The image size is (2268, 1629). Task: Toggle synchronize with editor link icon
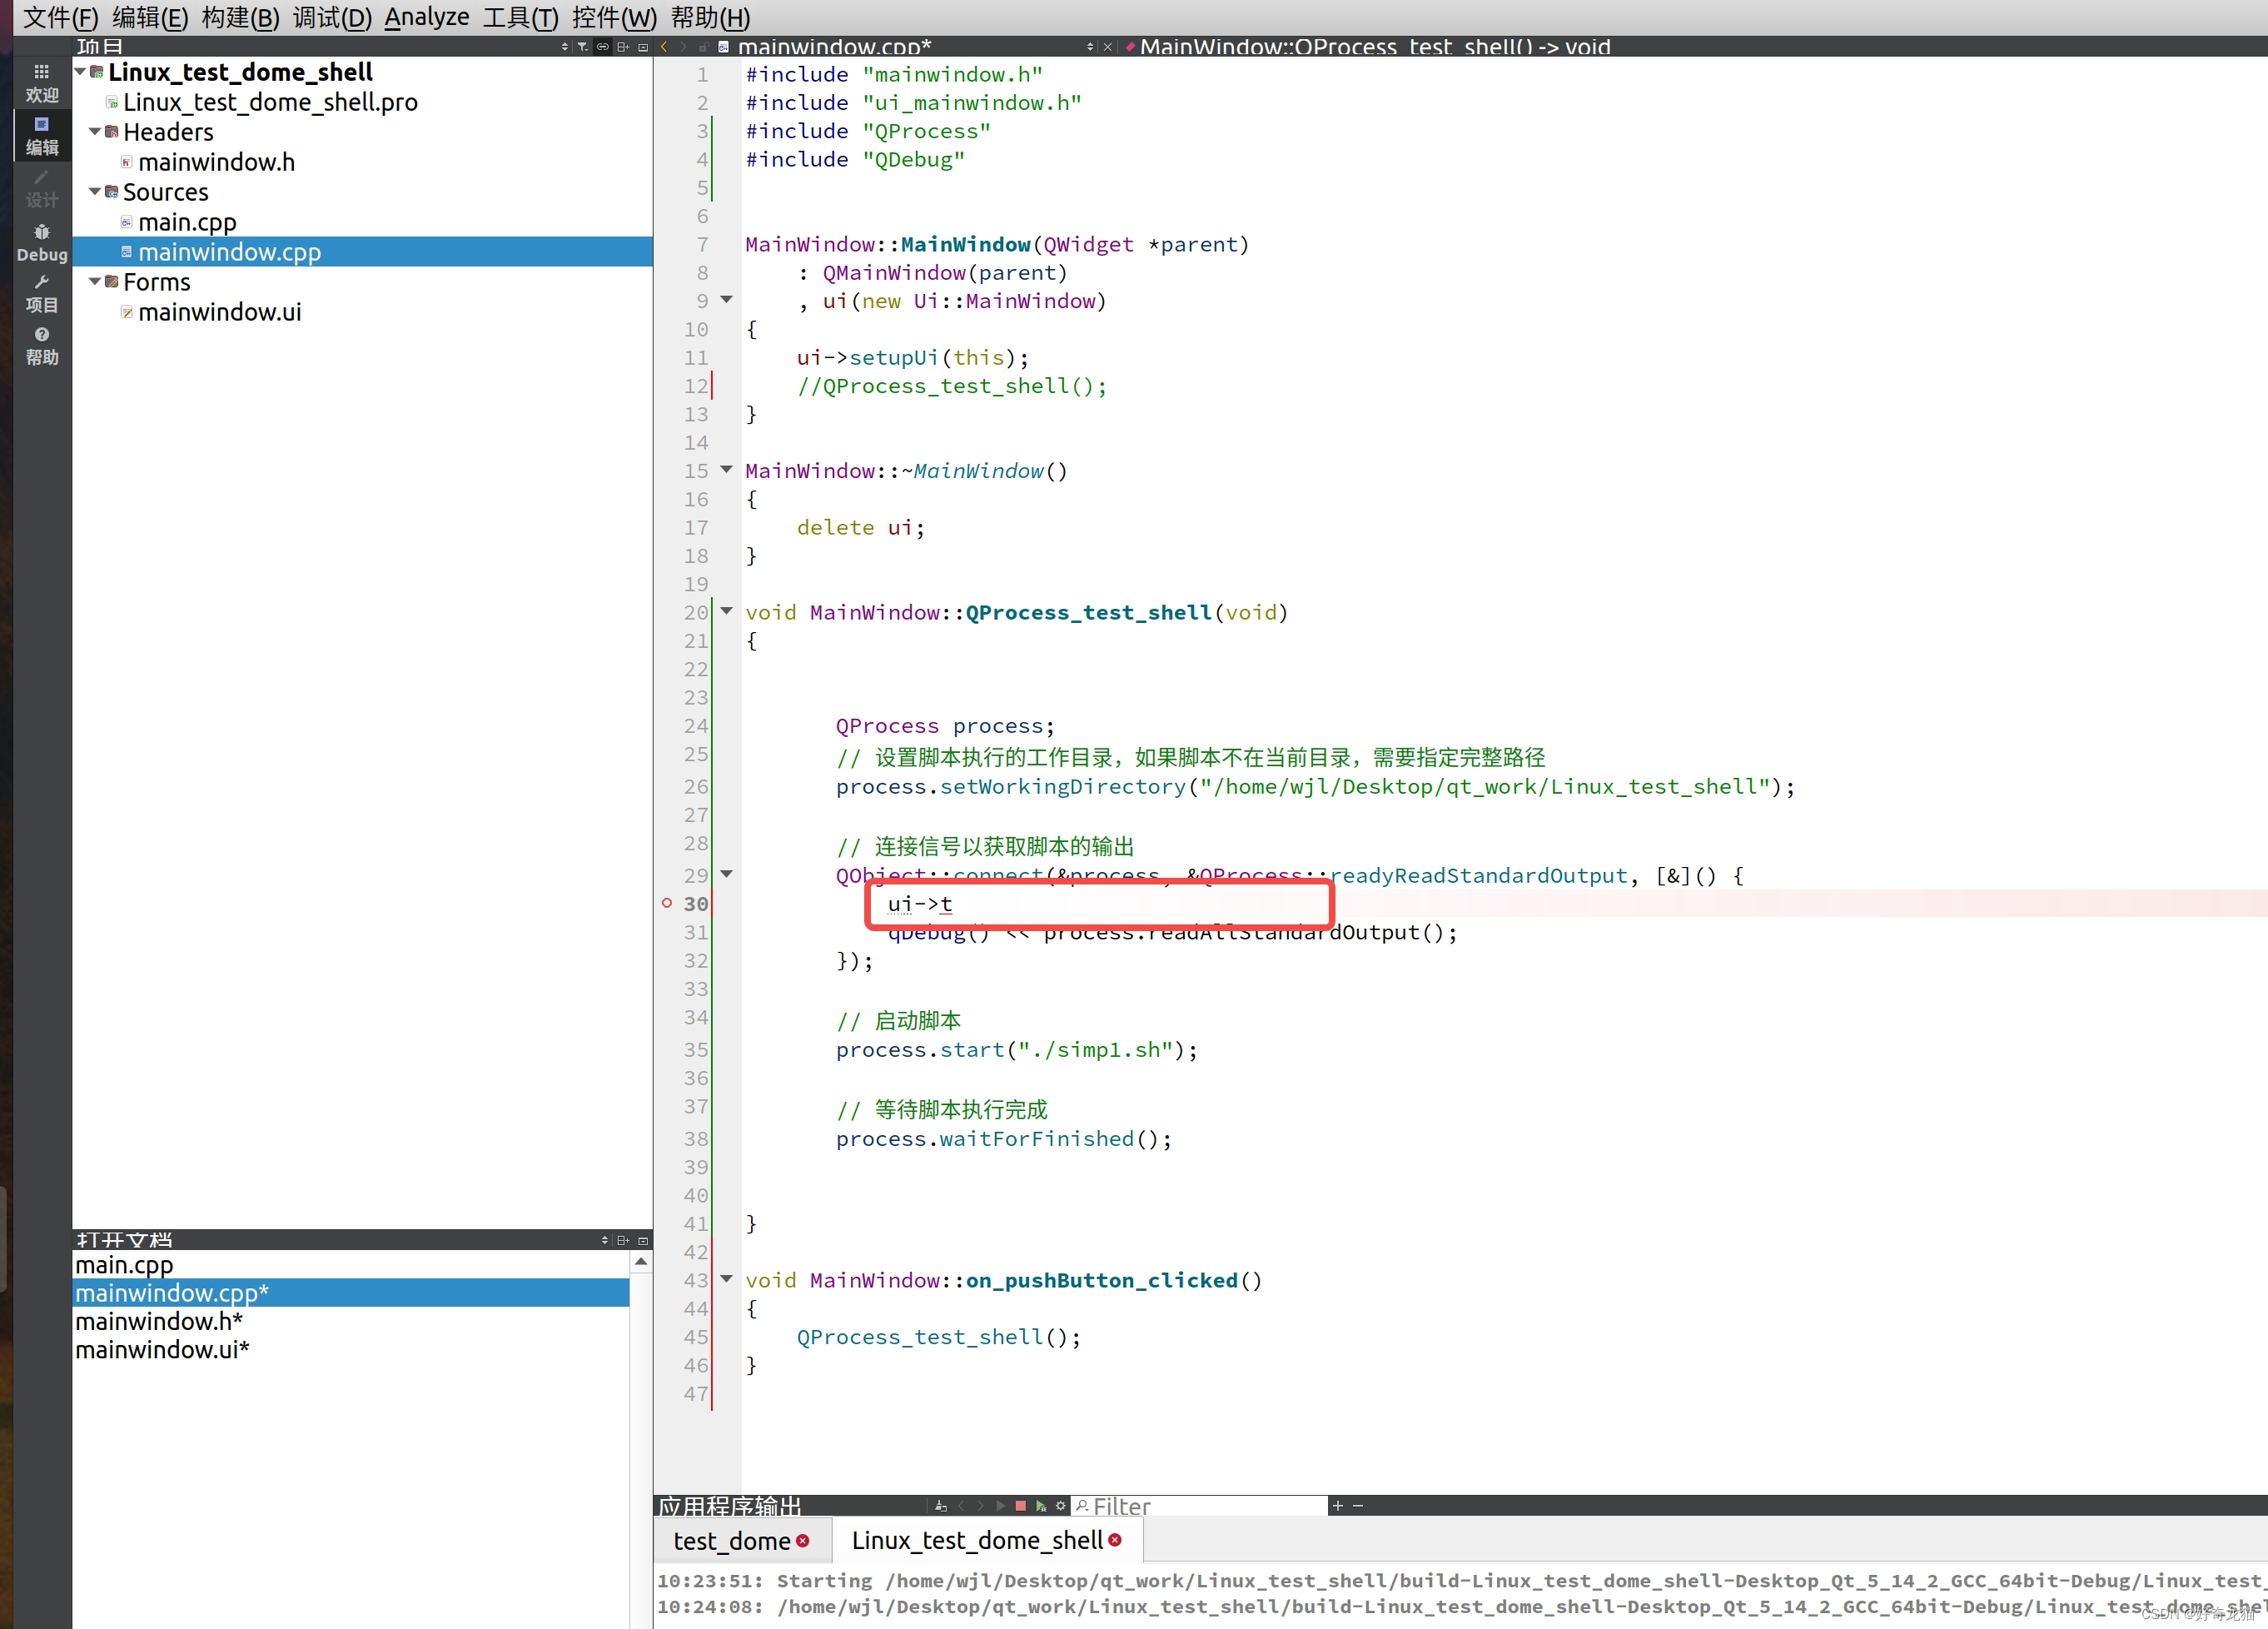[x=602, y=46]
